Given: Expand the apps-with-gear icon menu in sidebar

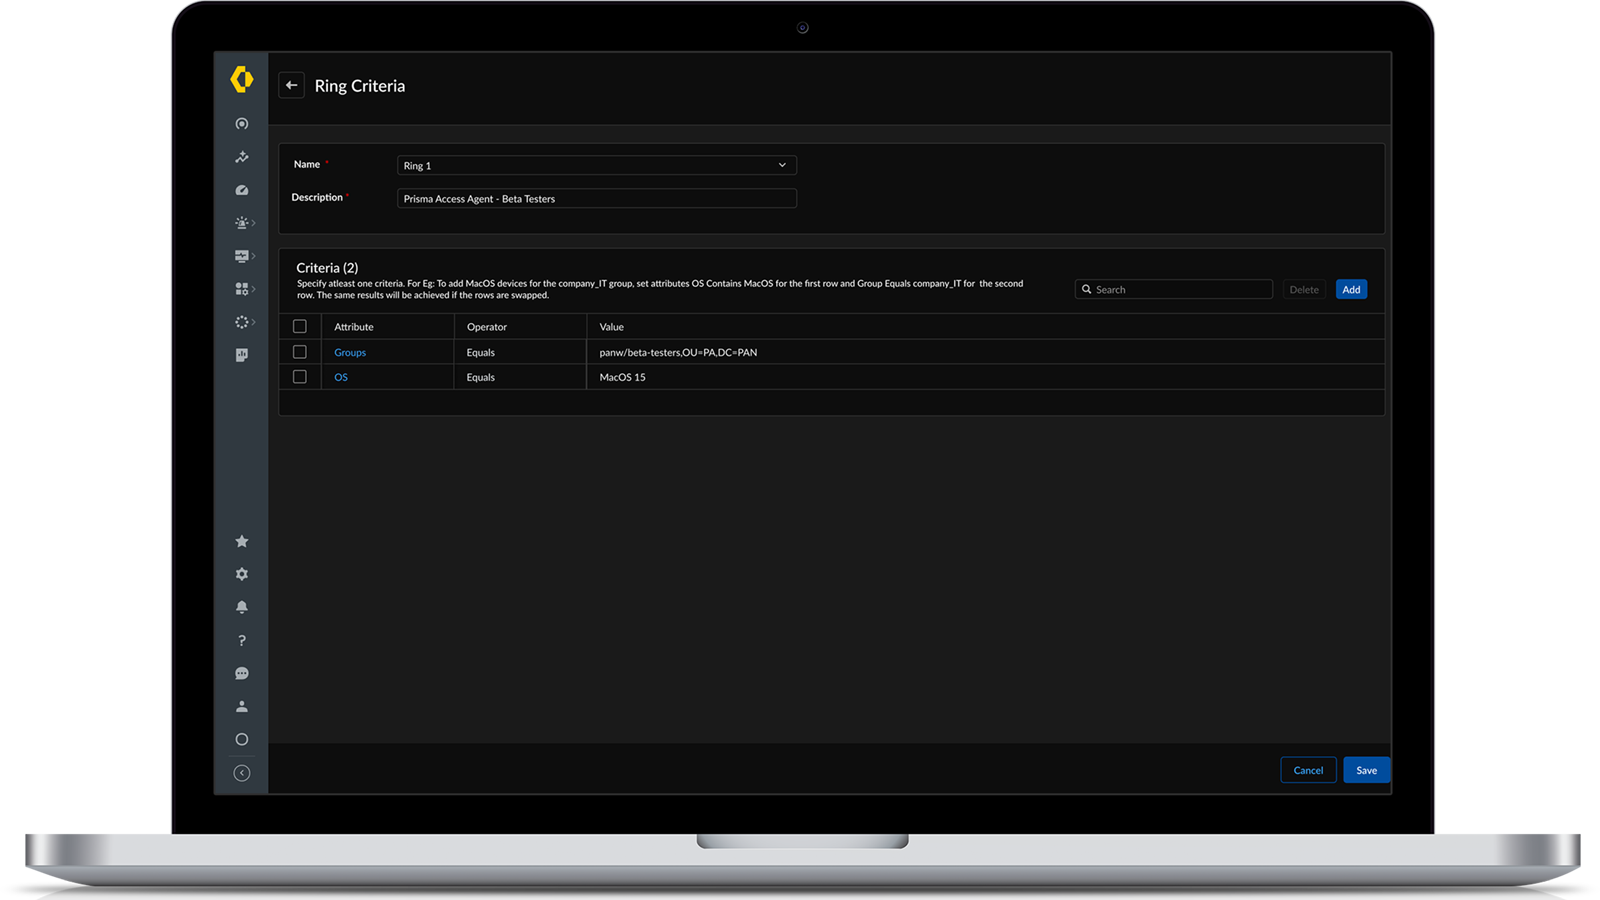Looking at the screenshot, I should click(x=243, y=289).
